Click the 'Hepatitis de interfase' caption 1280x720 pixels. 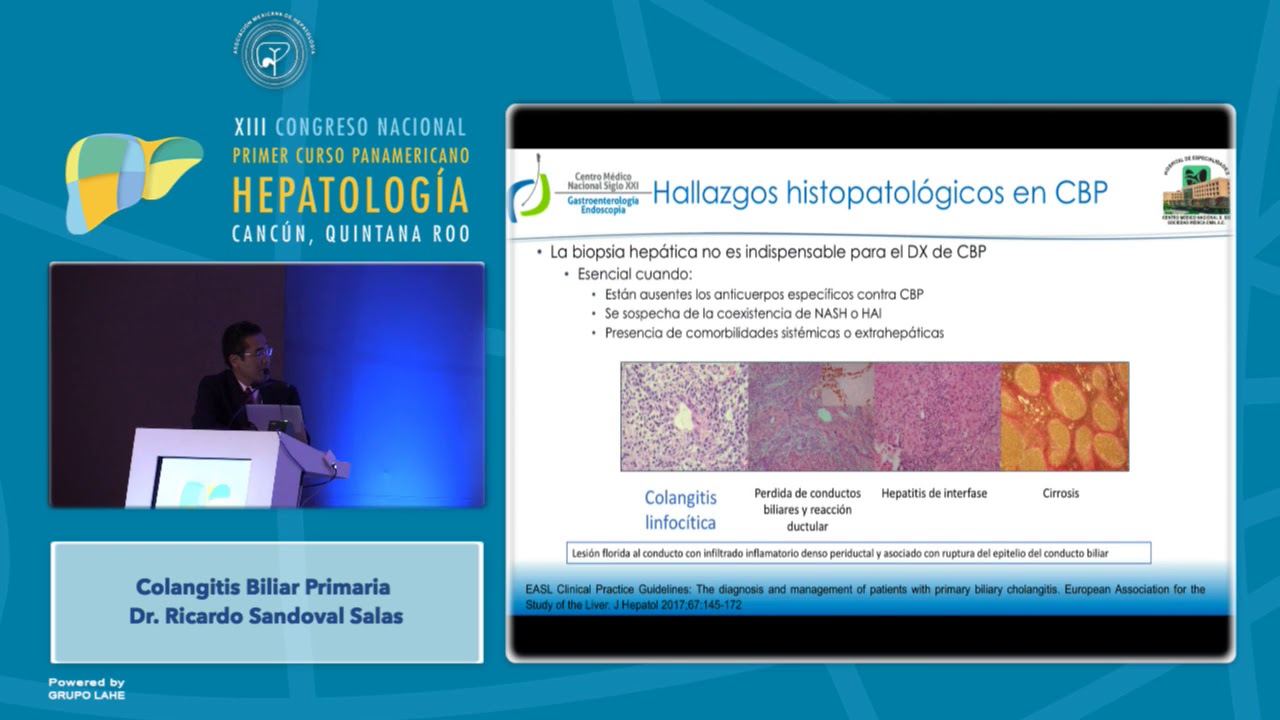(x=934, y=494)
